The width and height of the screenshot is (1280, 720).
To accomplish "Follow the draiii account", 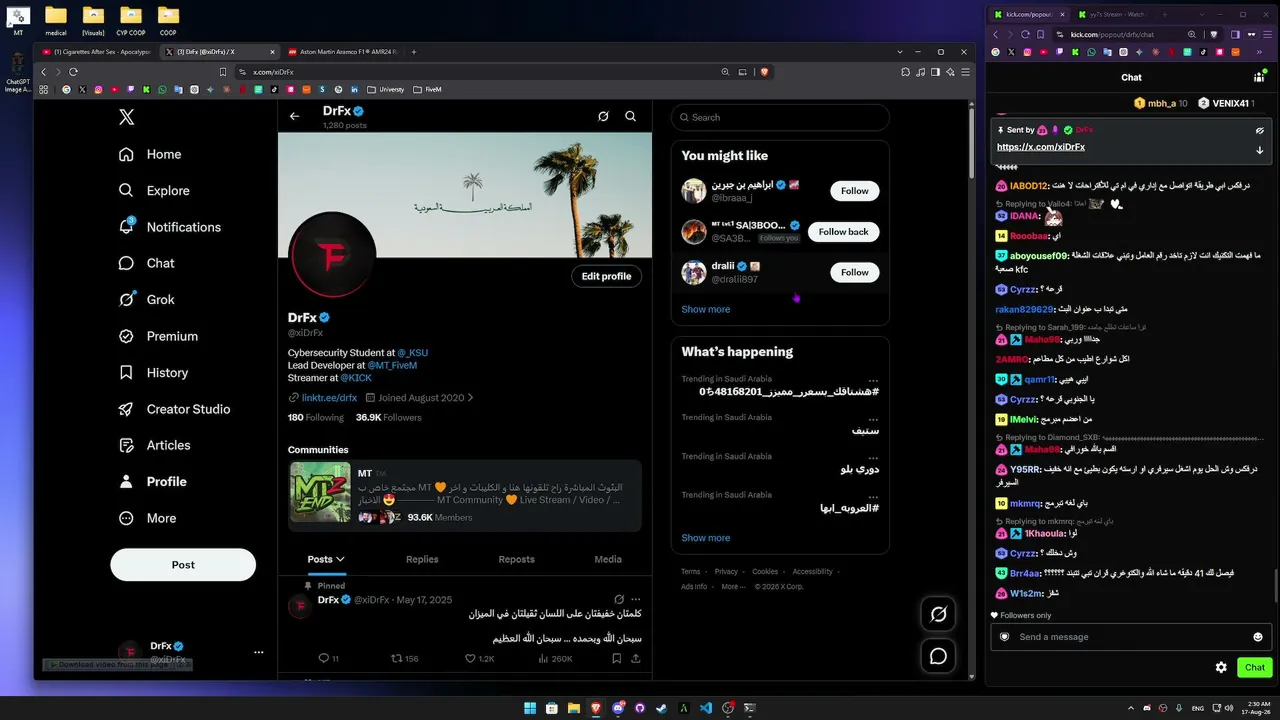I will [x=855, y=272].
